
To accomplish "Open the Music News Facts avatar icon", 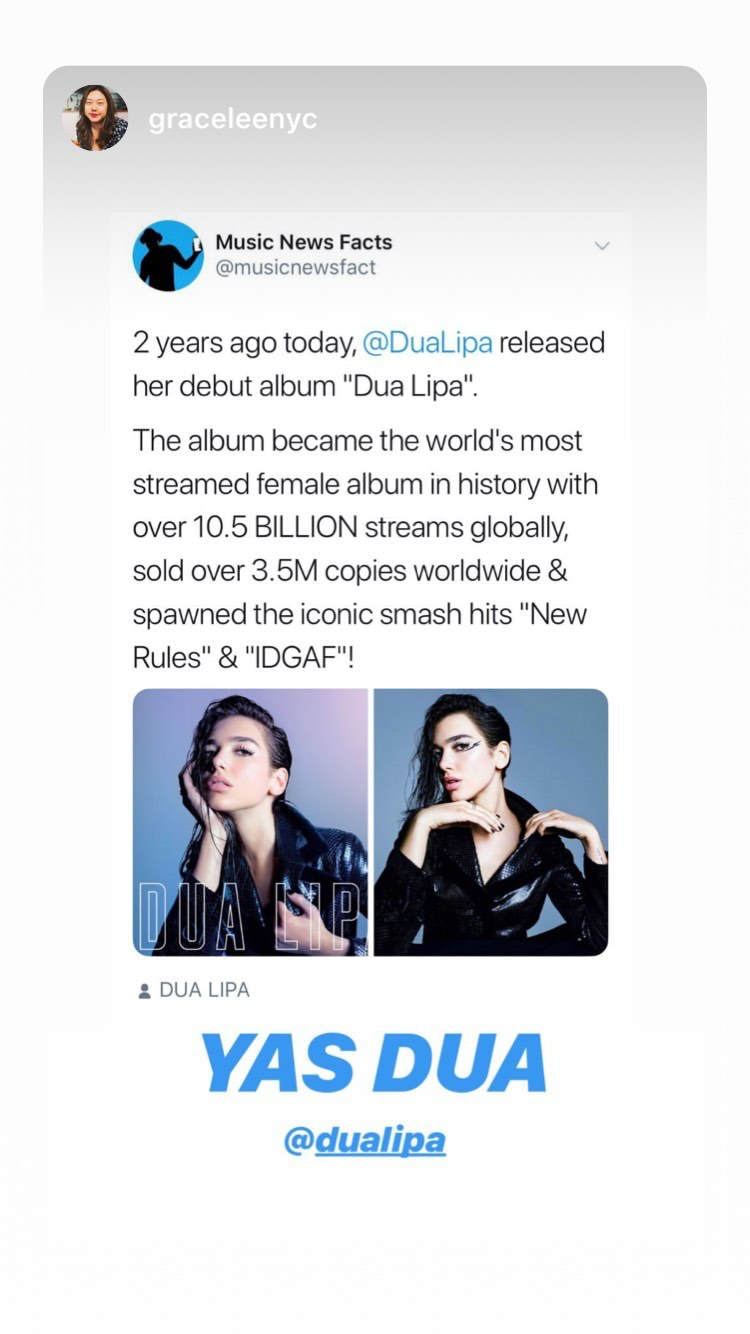I will [168, 256].
